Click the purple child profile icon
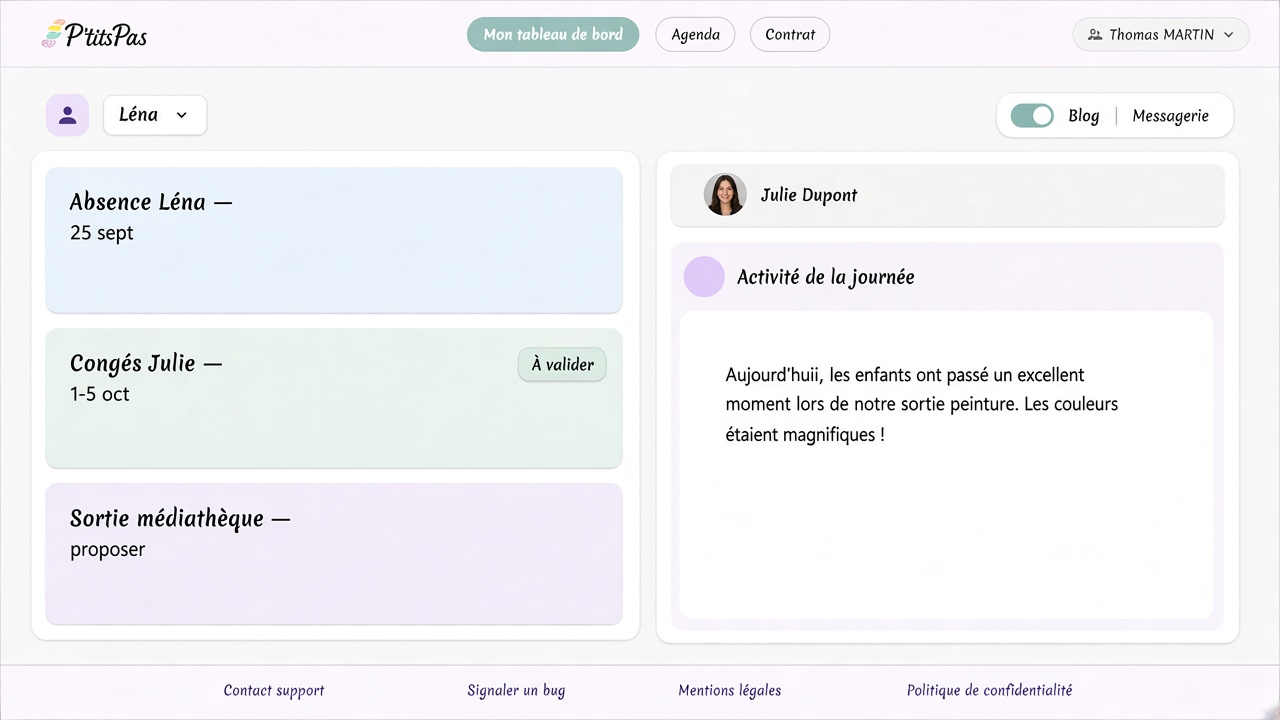The height and width of the screenshot is (720, 1280). 67,115
